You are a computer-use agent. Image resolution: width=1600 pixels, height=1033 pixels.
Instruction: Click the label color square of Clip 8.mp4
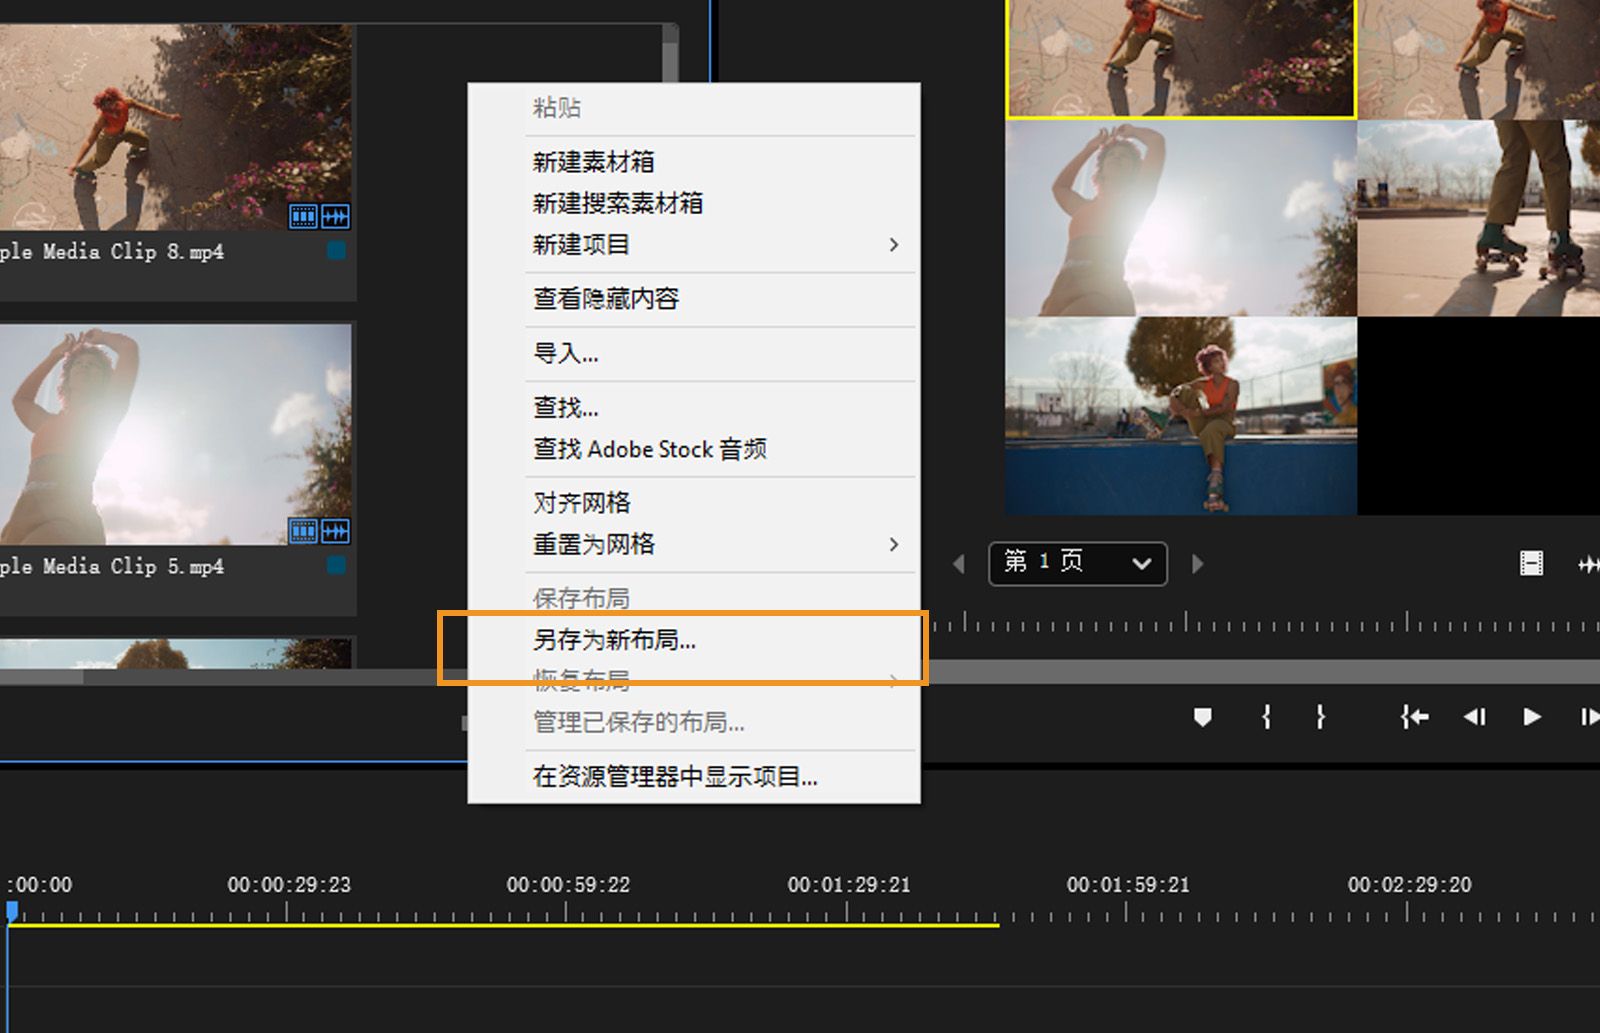[336, 251]
